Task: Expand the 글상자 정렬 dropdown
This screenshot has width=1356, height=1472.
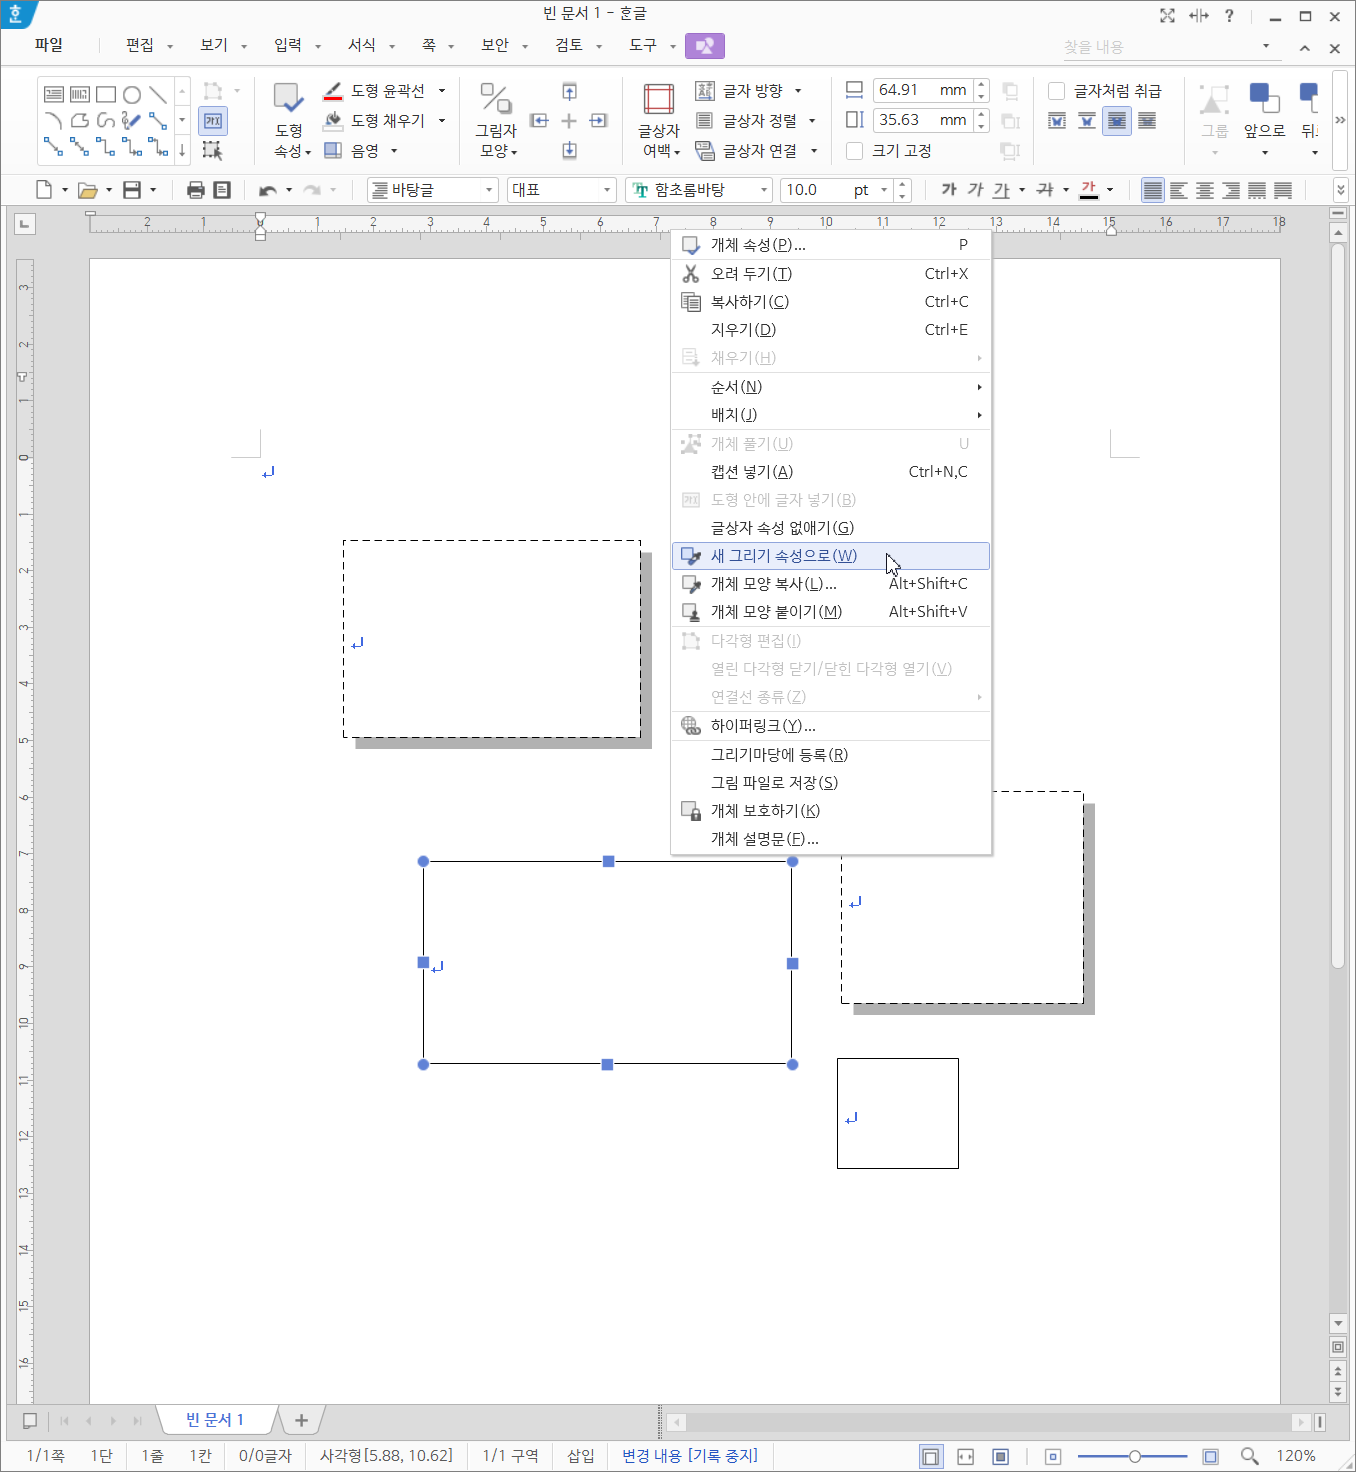Action: (x=812, y=120)
